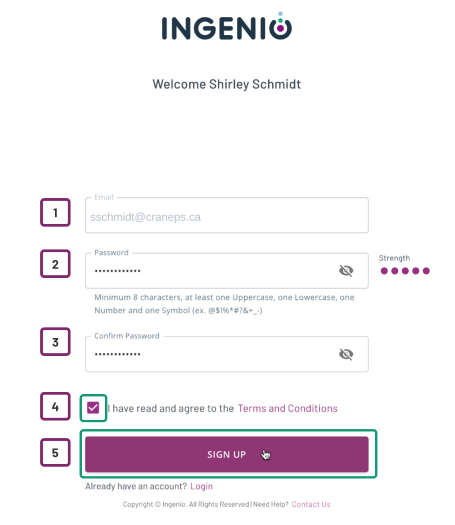Open the Contact Us link
455x525 pixels.
pos(311,504)
